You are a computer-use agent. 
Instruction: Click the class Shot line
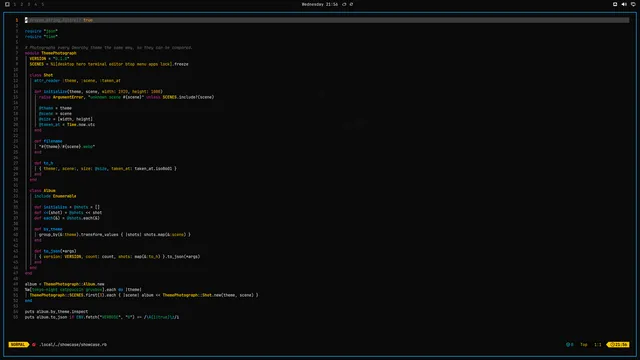pos(41,75)
